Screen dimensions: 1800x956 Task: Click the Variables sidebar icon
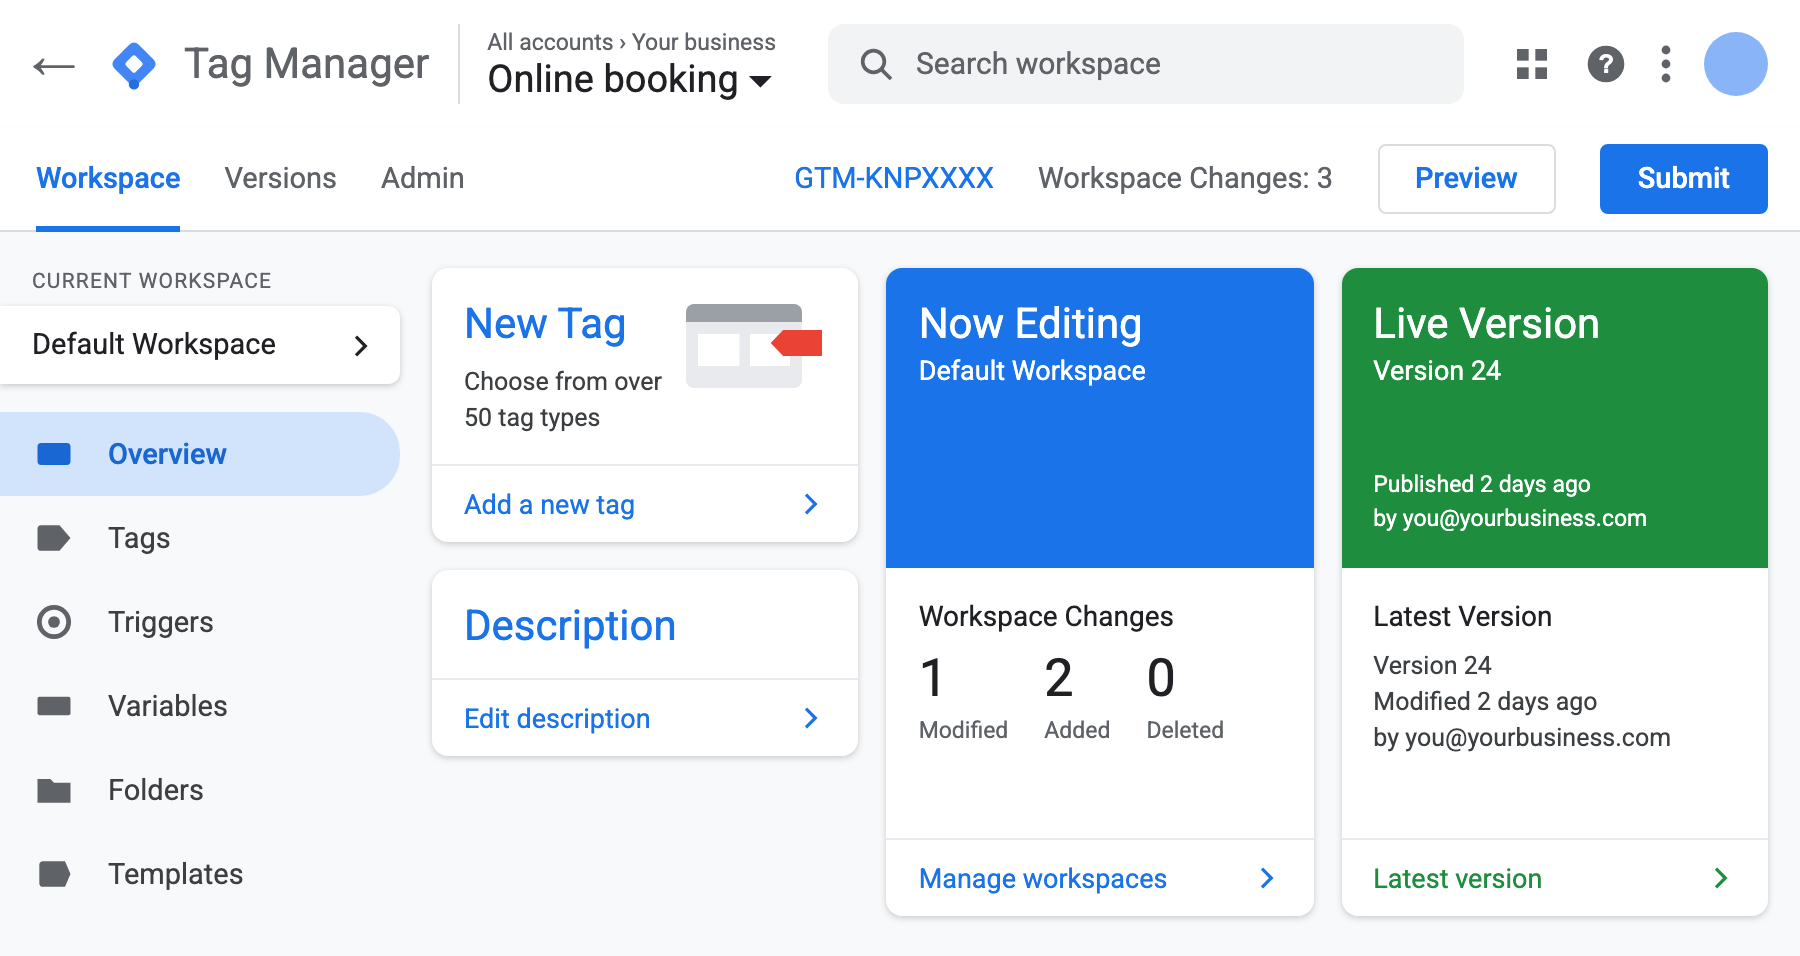coord(54,706)
